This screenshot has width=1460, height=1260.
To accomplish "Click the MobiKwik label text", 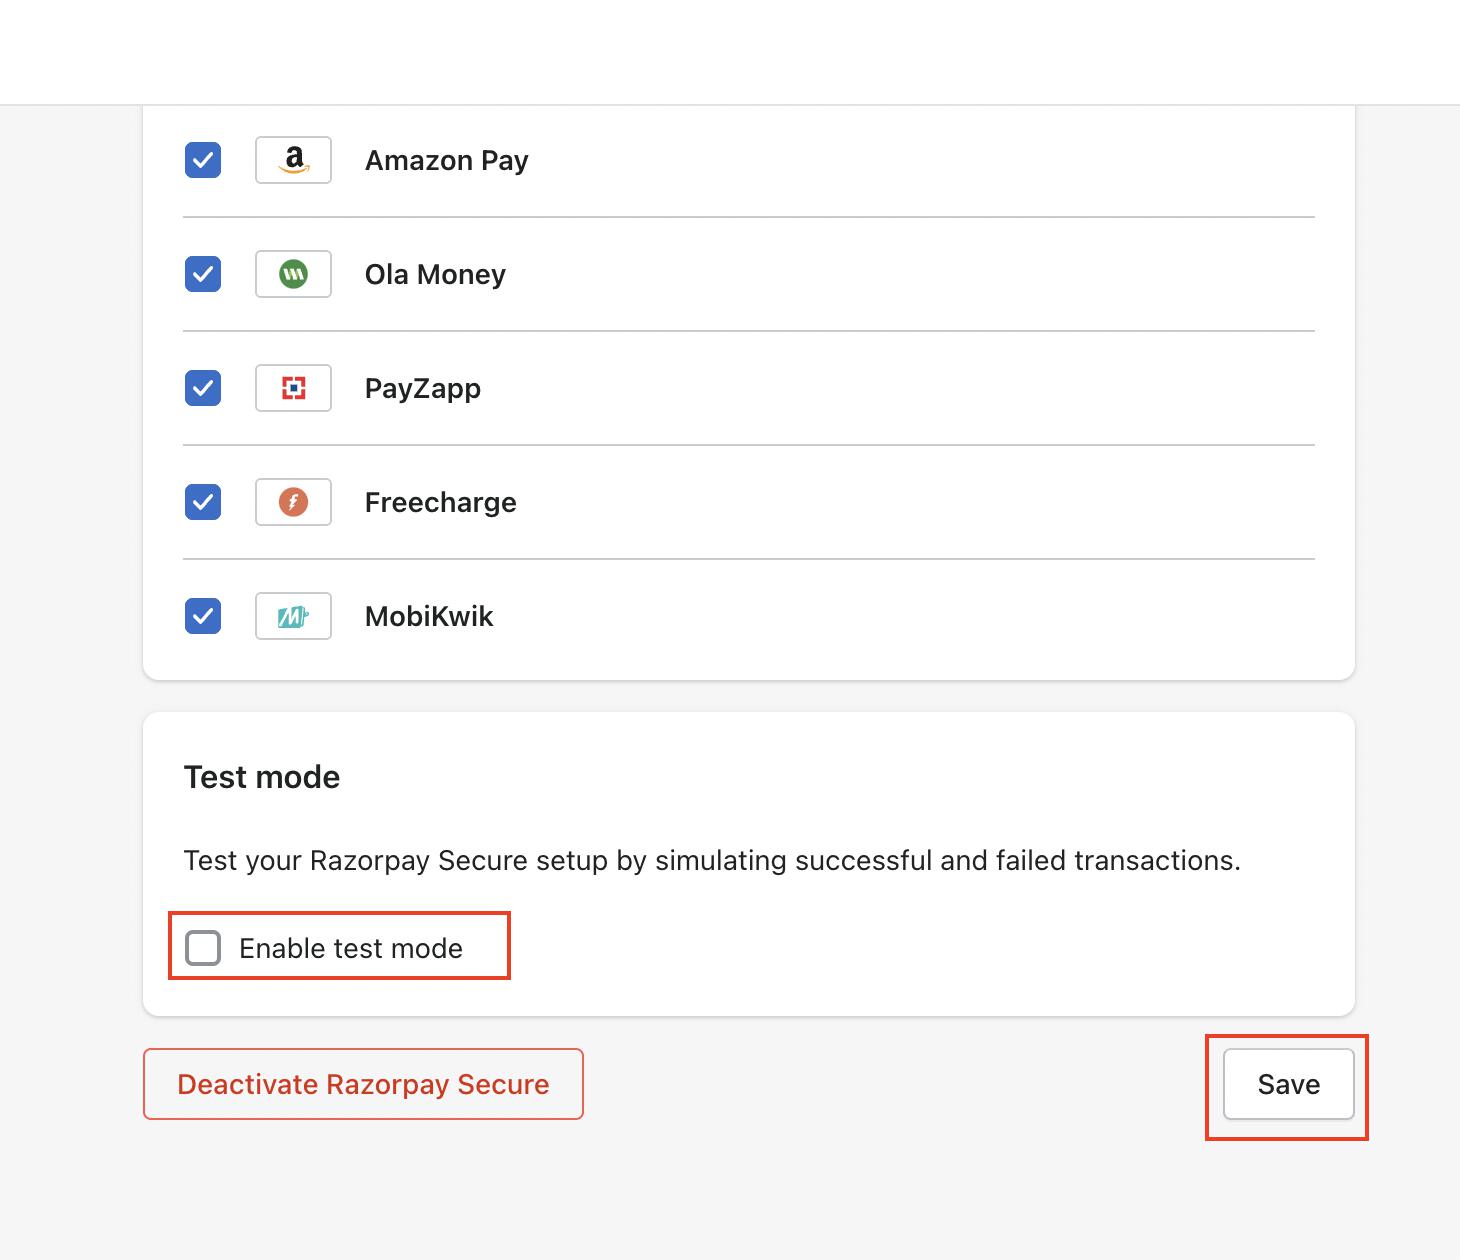I will [429, 616].
